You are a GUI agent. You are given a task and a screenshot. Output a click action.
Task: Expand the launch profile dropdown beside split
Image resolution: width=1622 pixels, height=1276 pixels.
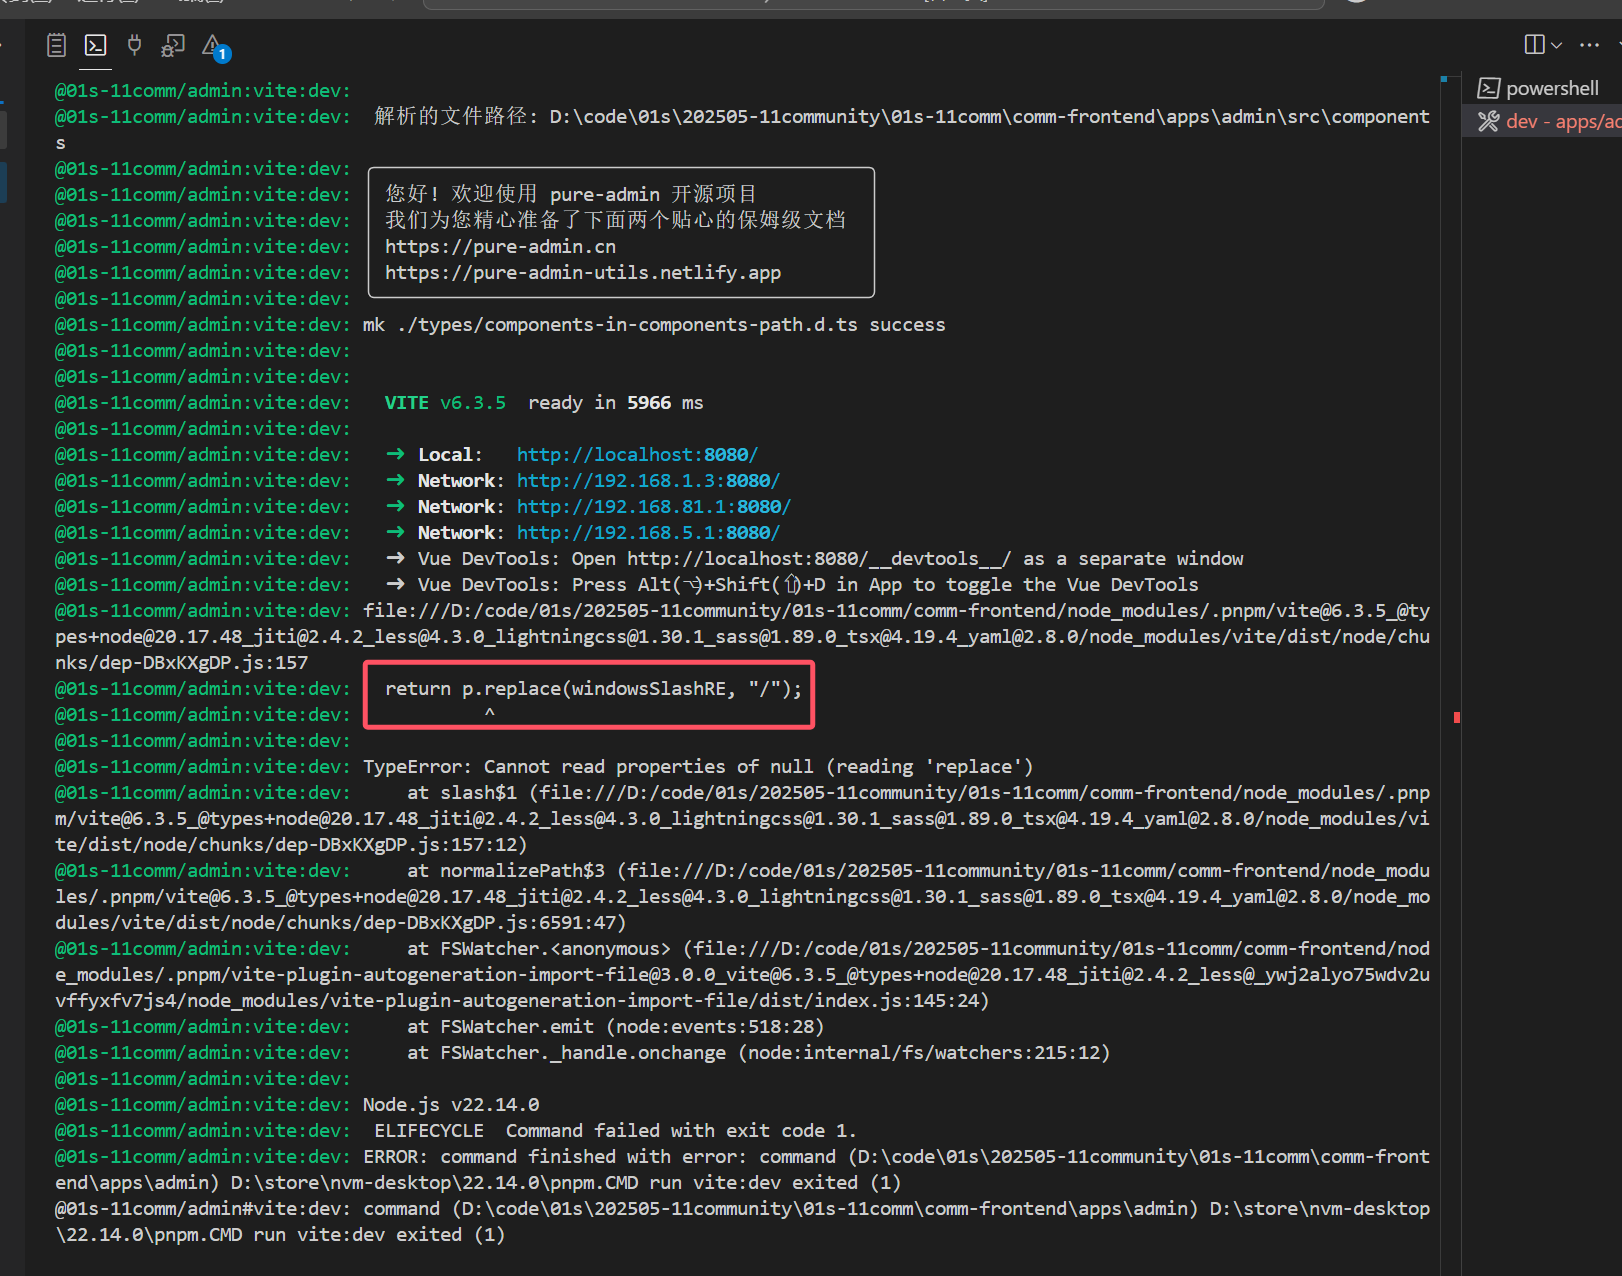click(1556, 45)
